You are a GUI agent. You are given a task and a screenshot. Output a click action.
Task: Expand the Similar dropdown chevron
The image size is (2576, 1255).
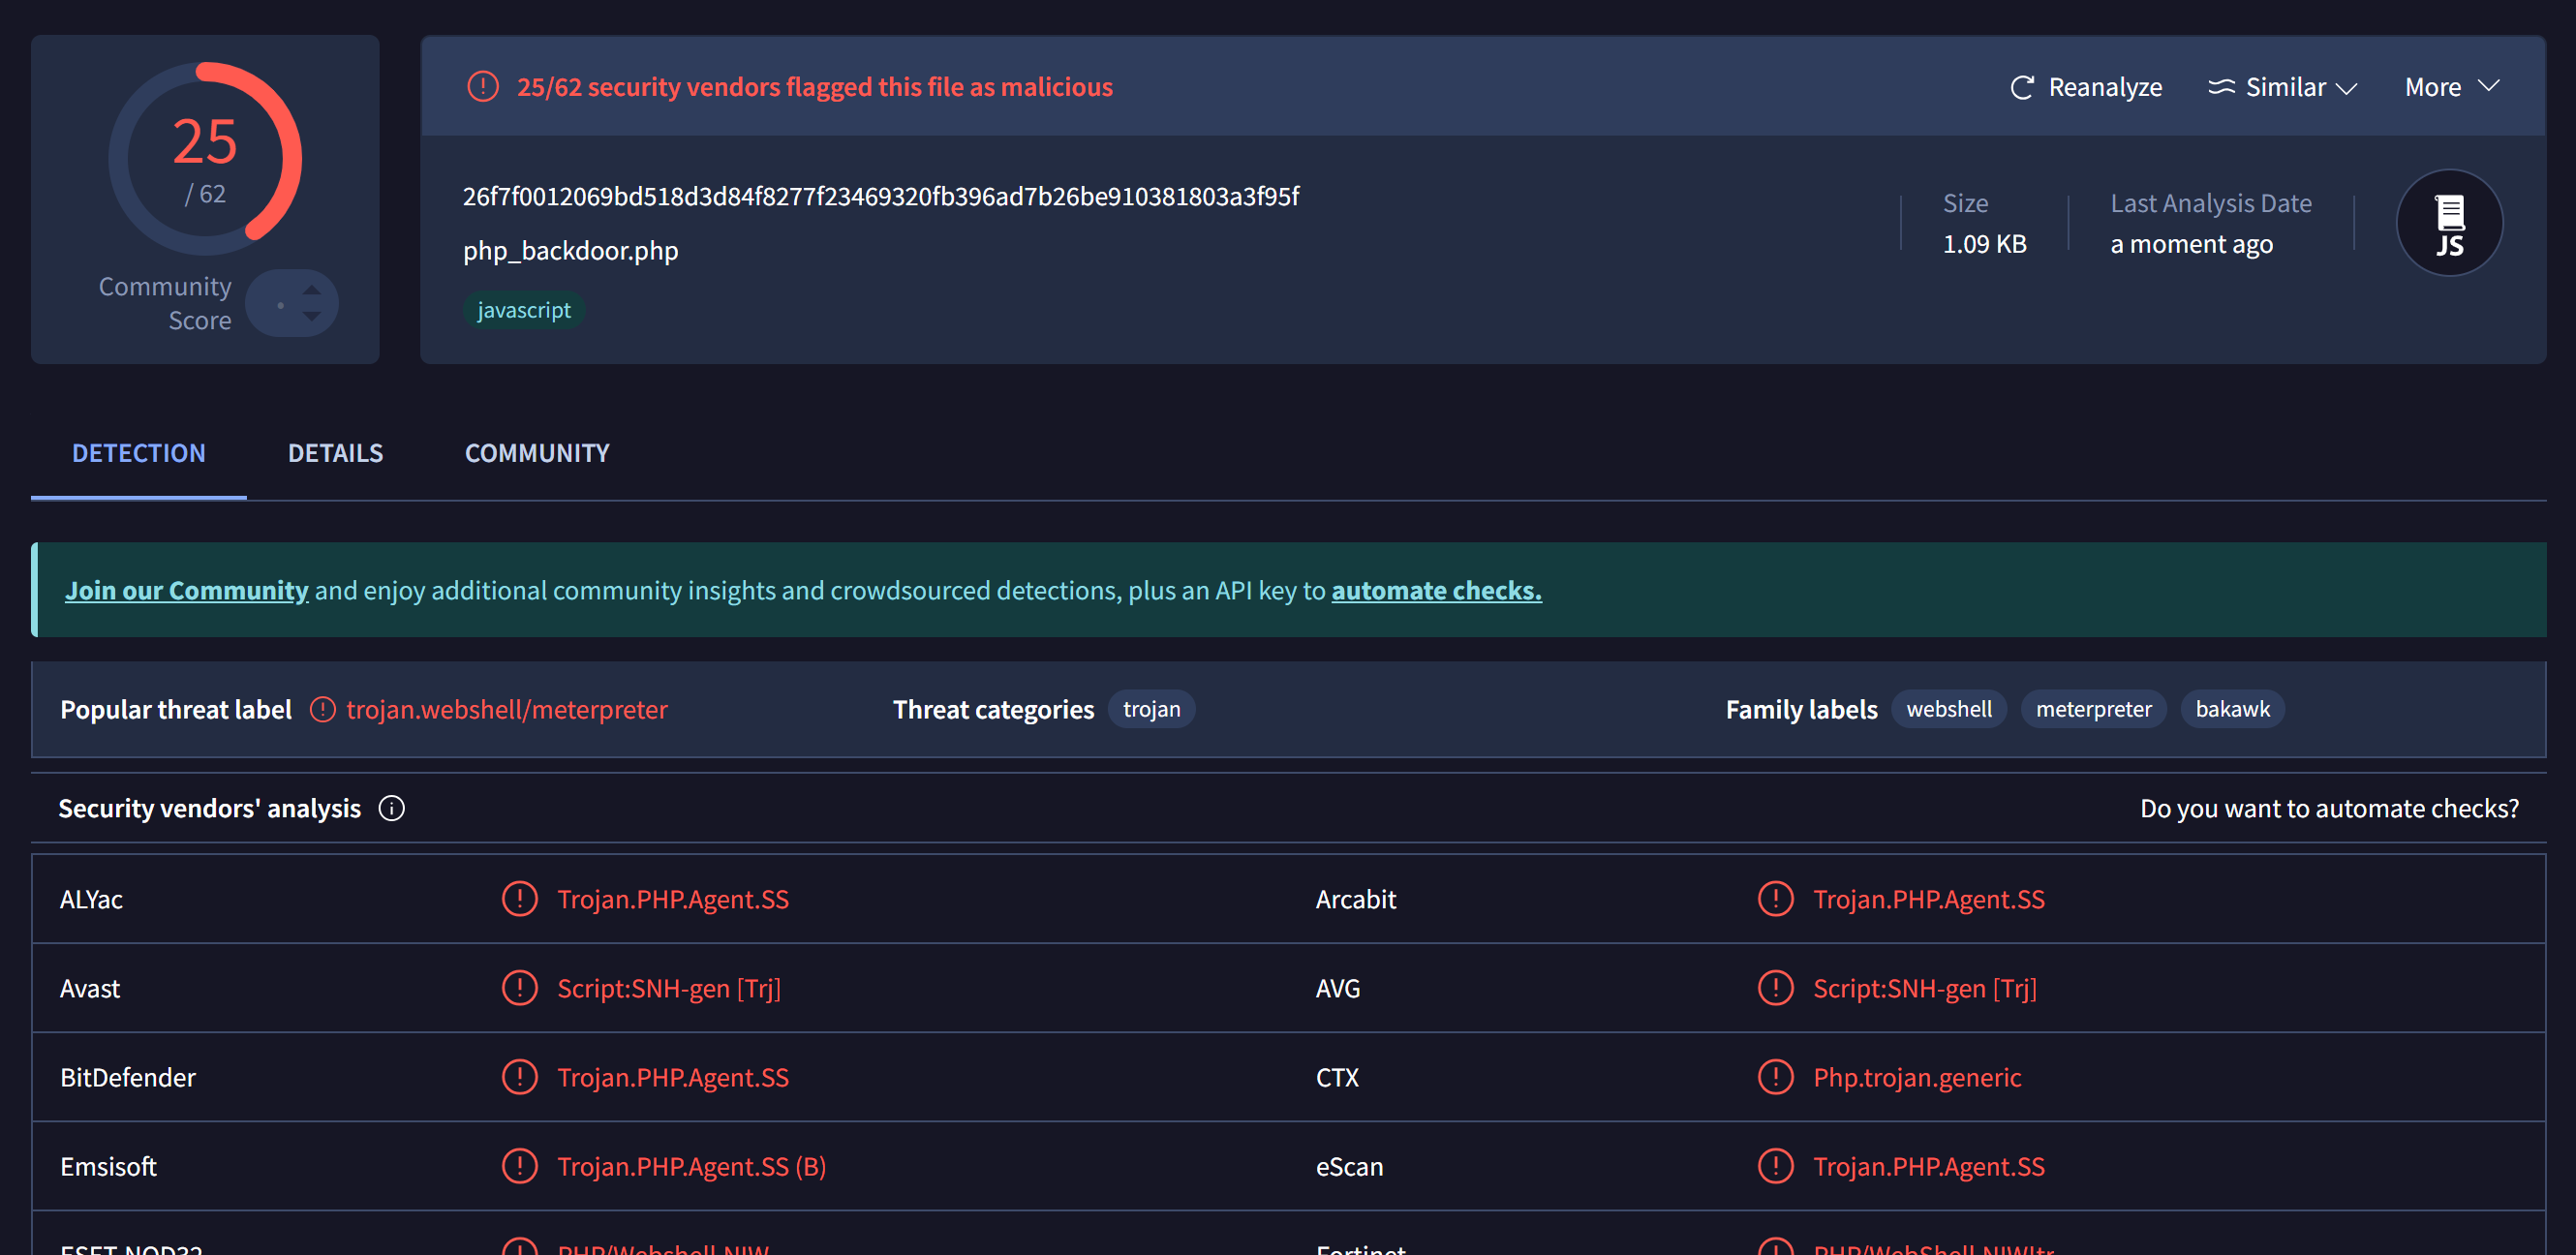coord(2346,88)
